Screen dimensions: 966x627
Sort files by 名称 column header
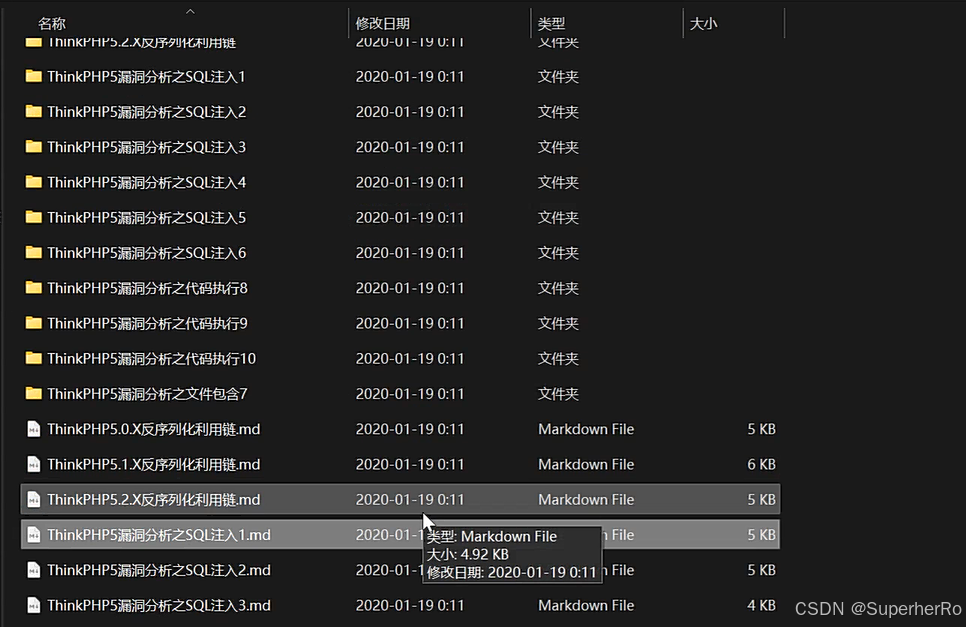(52, 23)
